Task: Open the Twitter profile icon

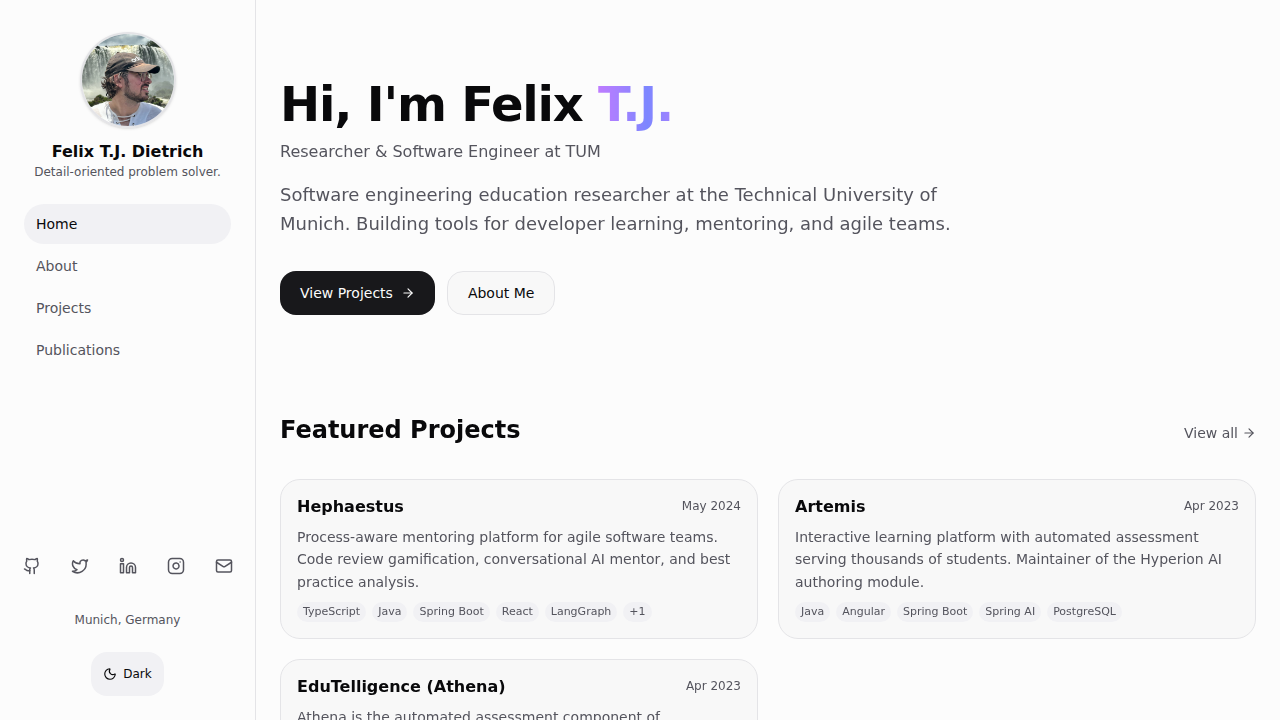Action: (80, 566)
